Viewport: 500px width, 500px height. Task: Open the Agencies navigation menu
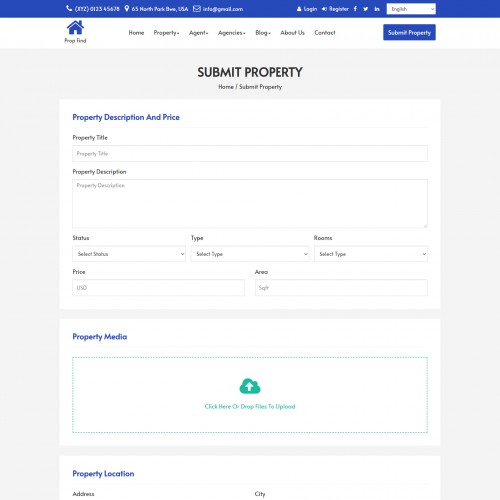[x=231, y=33]
